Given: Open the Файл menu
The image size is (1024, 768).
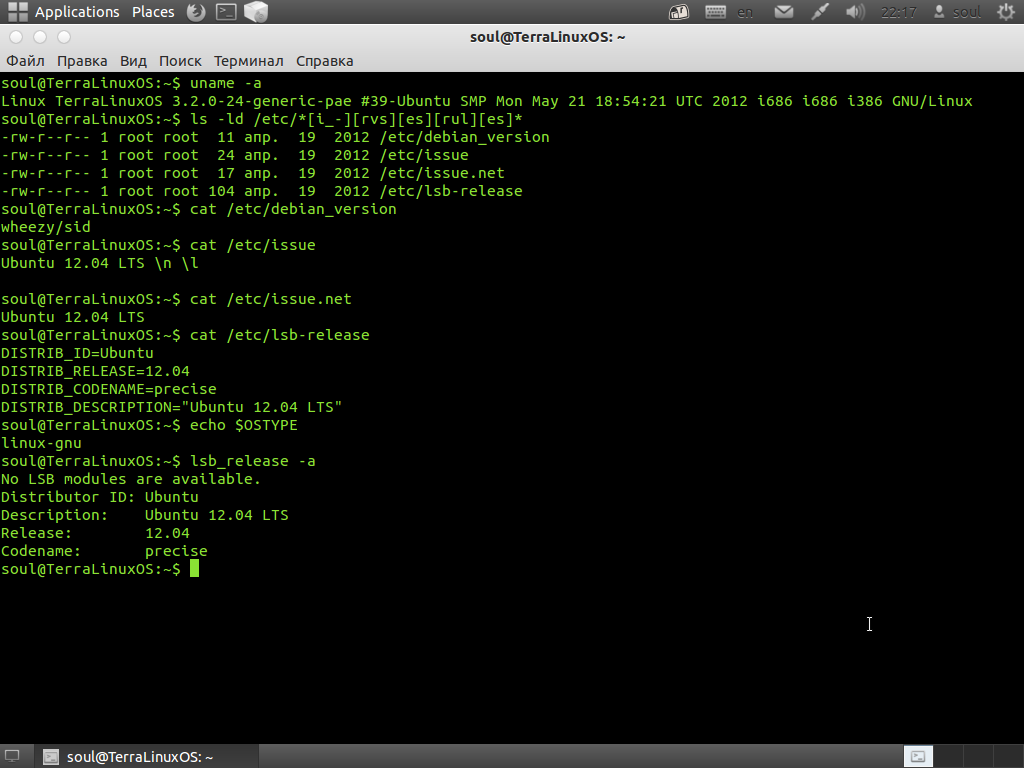Looking at the screenshot, I should point(25,61).
